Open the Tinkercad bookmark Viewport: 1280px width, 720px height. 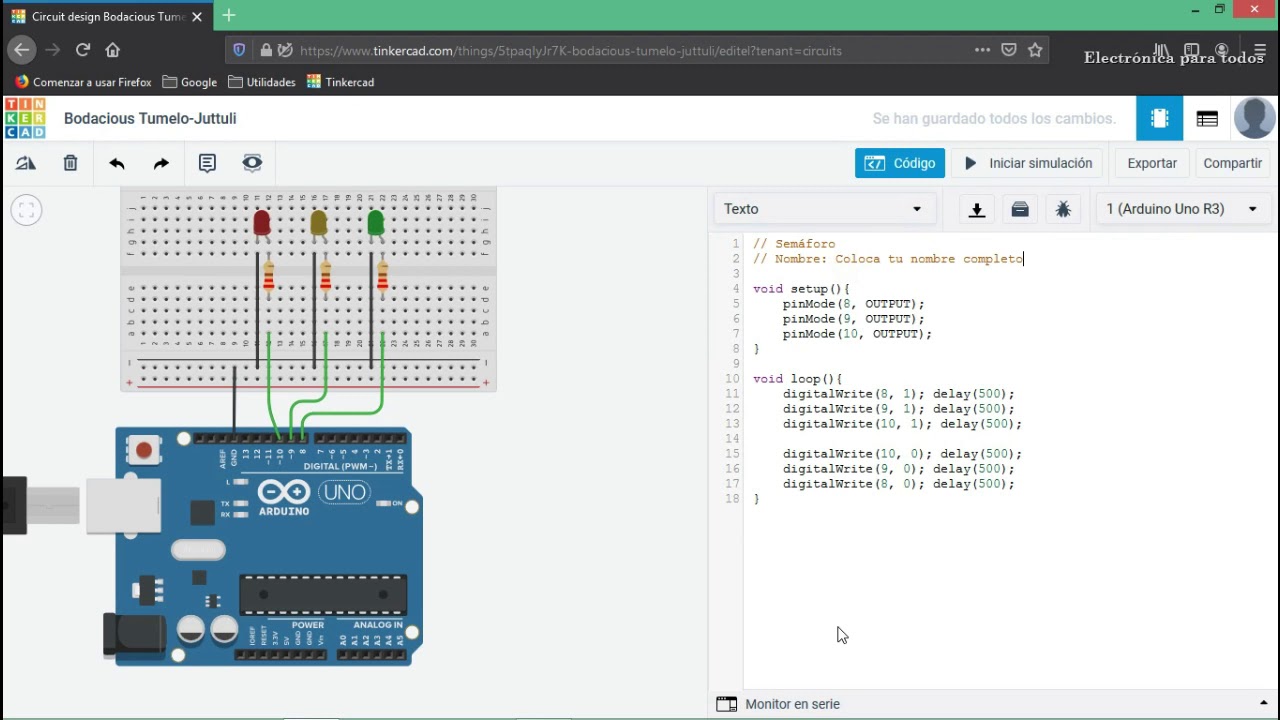pyautogui.click(x=341, y=82)
